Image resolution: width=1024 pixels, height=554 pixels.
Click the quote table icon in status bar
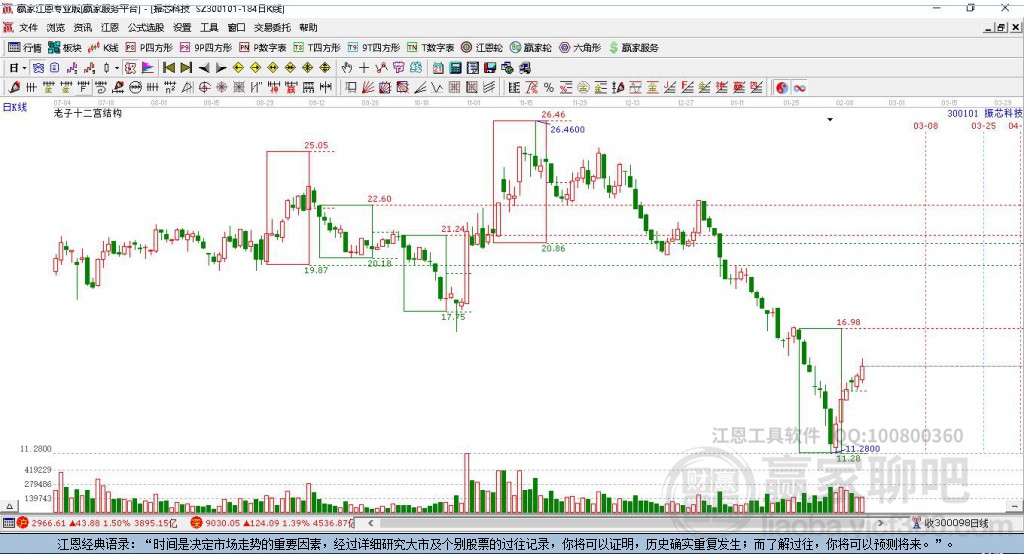tap(8, 523)
